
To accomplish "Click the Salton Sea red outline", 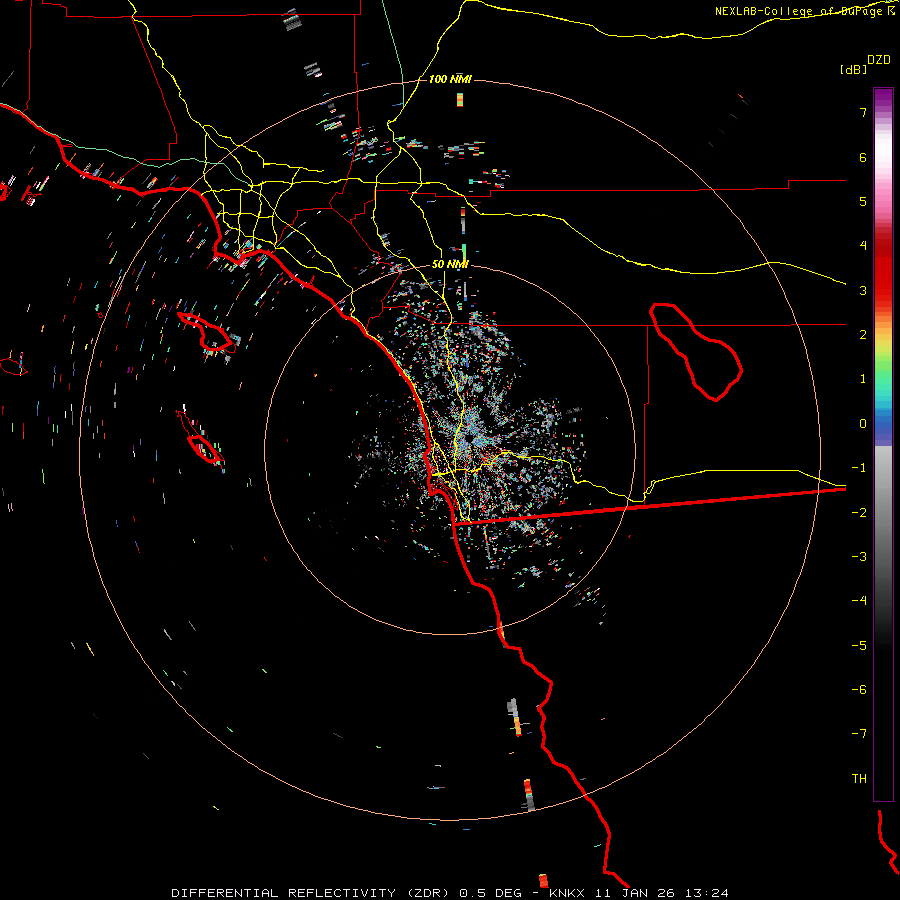I will coord(696,352).
